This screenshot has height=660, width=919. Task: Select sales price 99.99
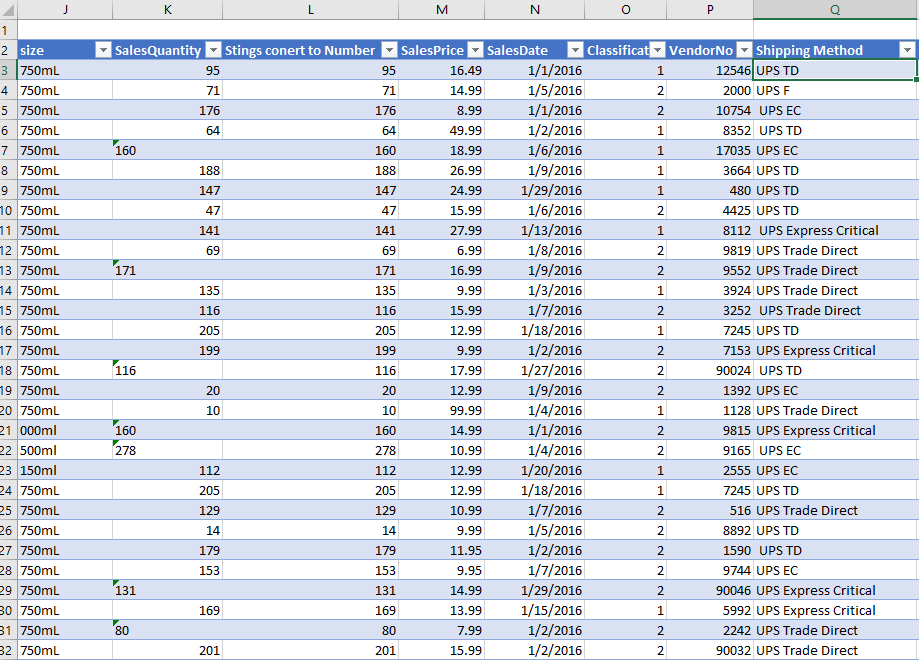pos(442,410)
